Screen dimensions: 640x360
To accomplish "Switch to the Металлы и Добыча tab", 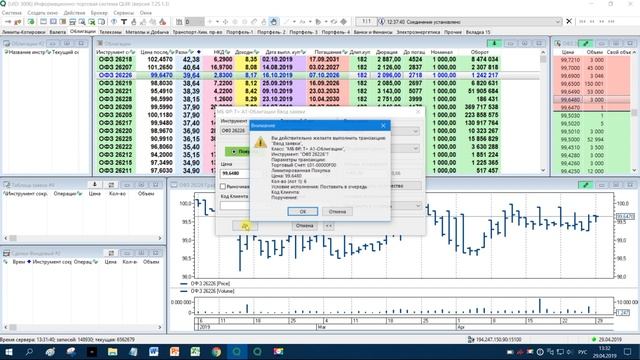I will point(147,32).
